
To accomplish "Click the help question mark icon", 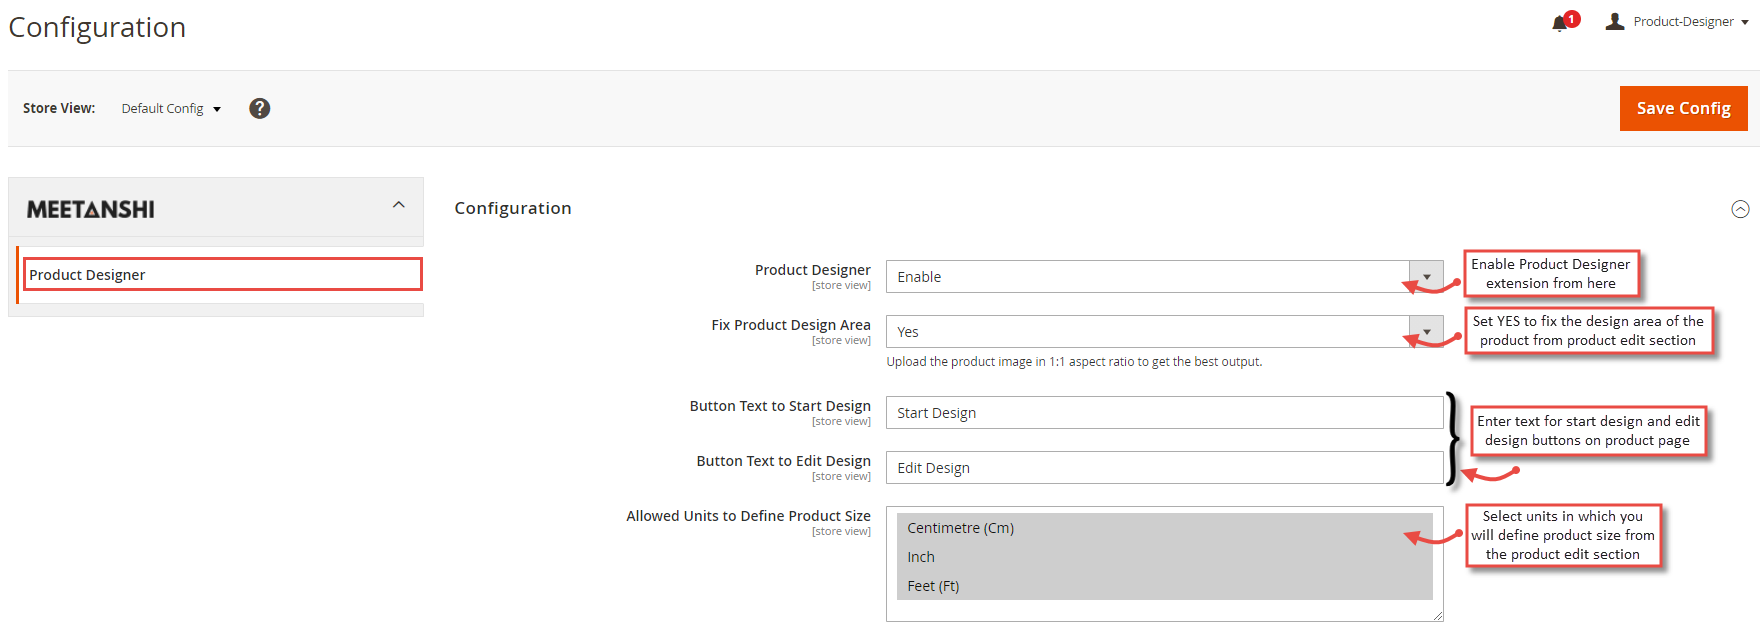I will click(x=260, y=108).
